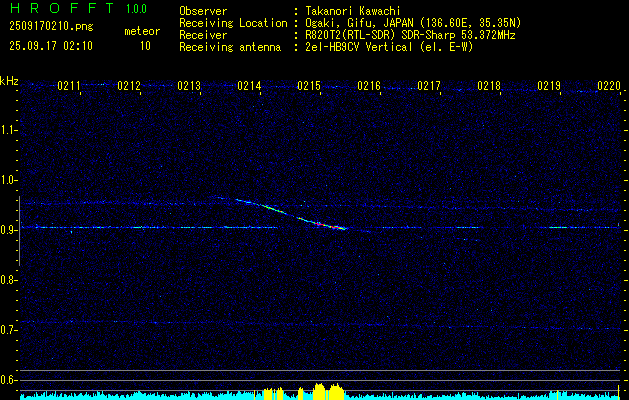Click the yellow peaks in bottom power graph

tap(320, 391)
